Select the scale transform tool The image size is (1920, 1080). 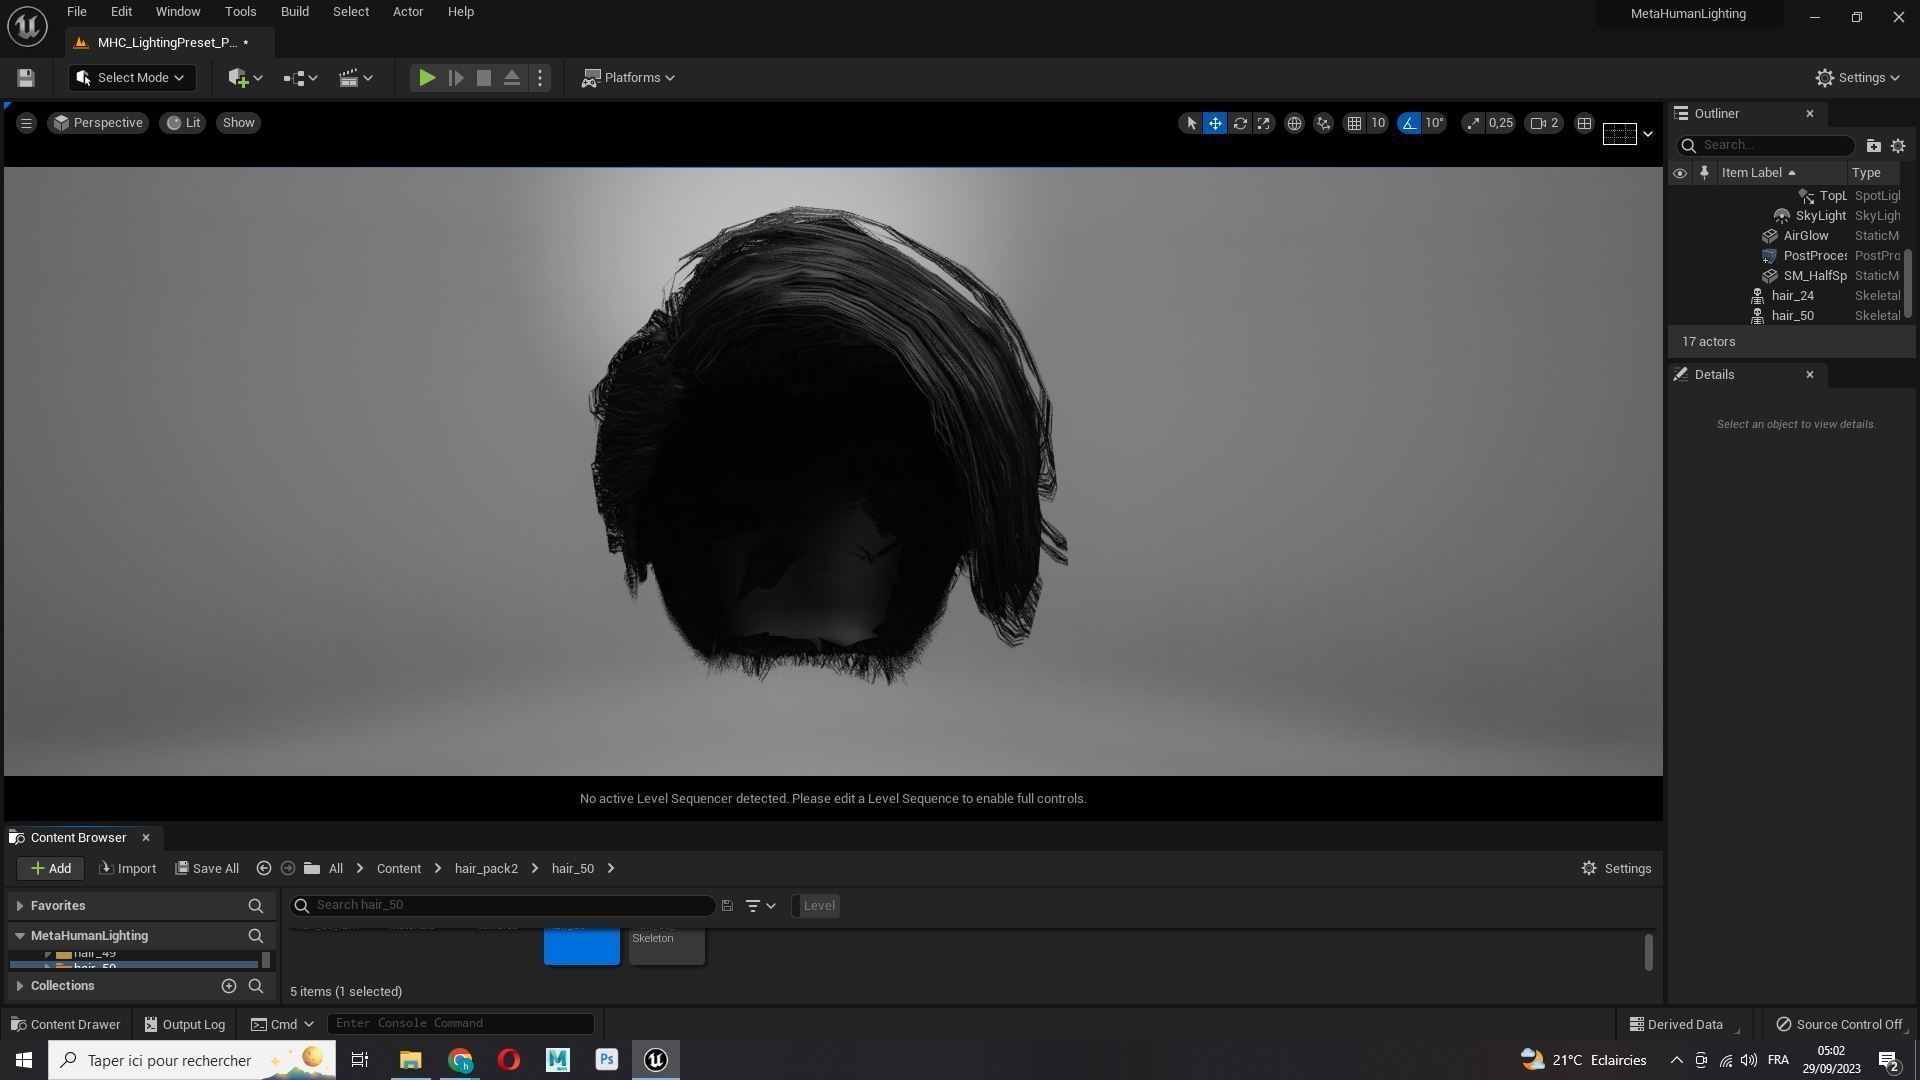(x=1264, y=123)
